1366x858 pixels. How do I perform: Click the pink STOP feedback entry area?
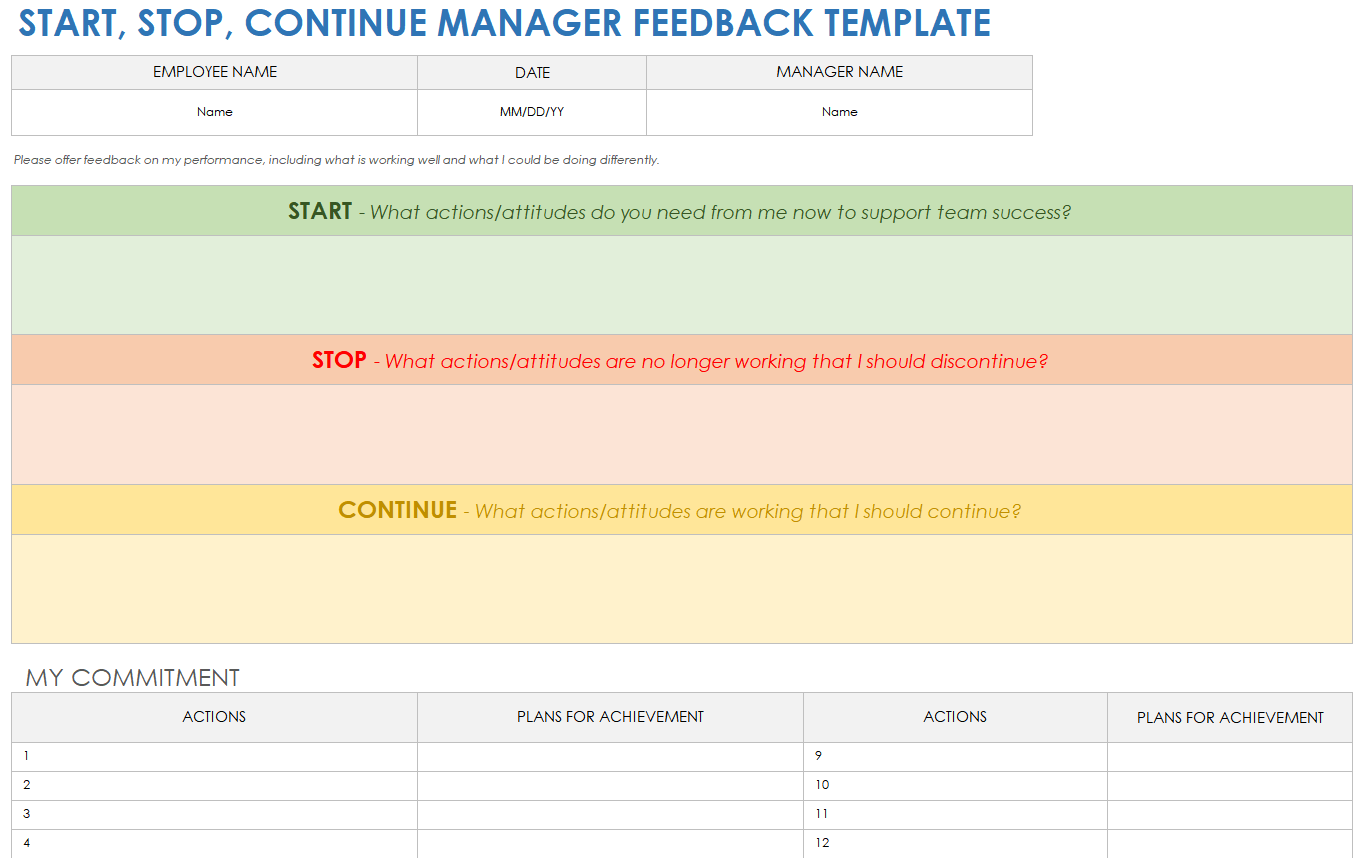[681, 435]
